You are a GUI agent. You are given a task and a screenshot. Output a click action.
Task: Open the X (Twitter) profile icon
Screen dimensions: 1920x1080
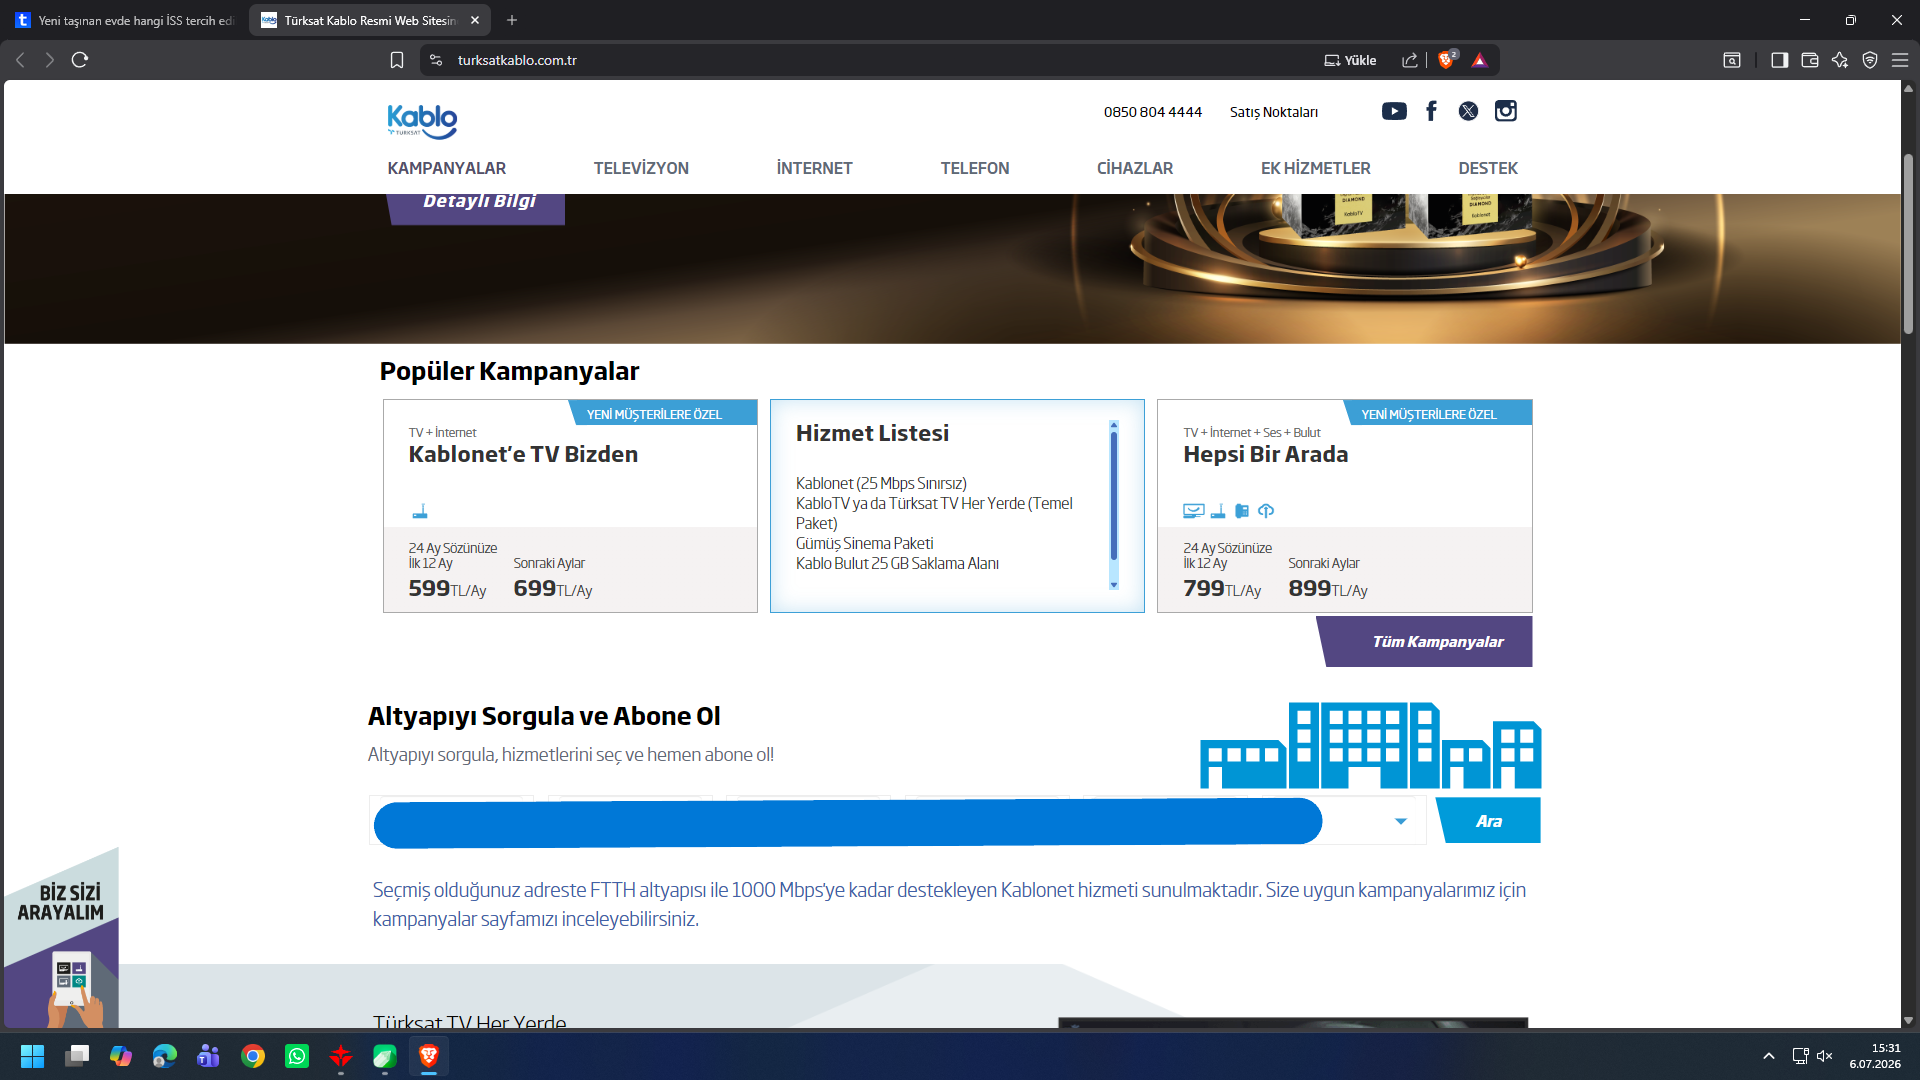tap(1468, 111)
